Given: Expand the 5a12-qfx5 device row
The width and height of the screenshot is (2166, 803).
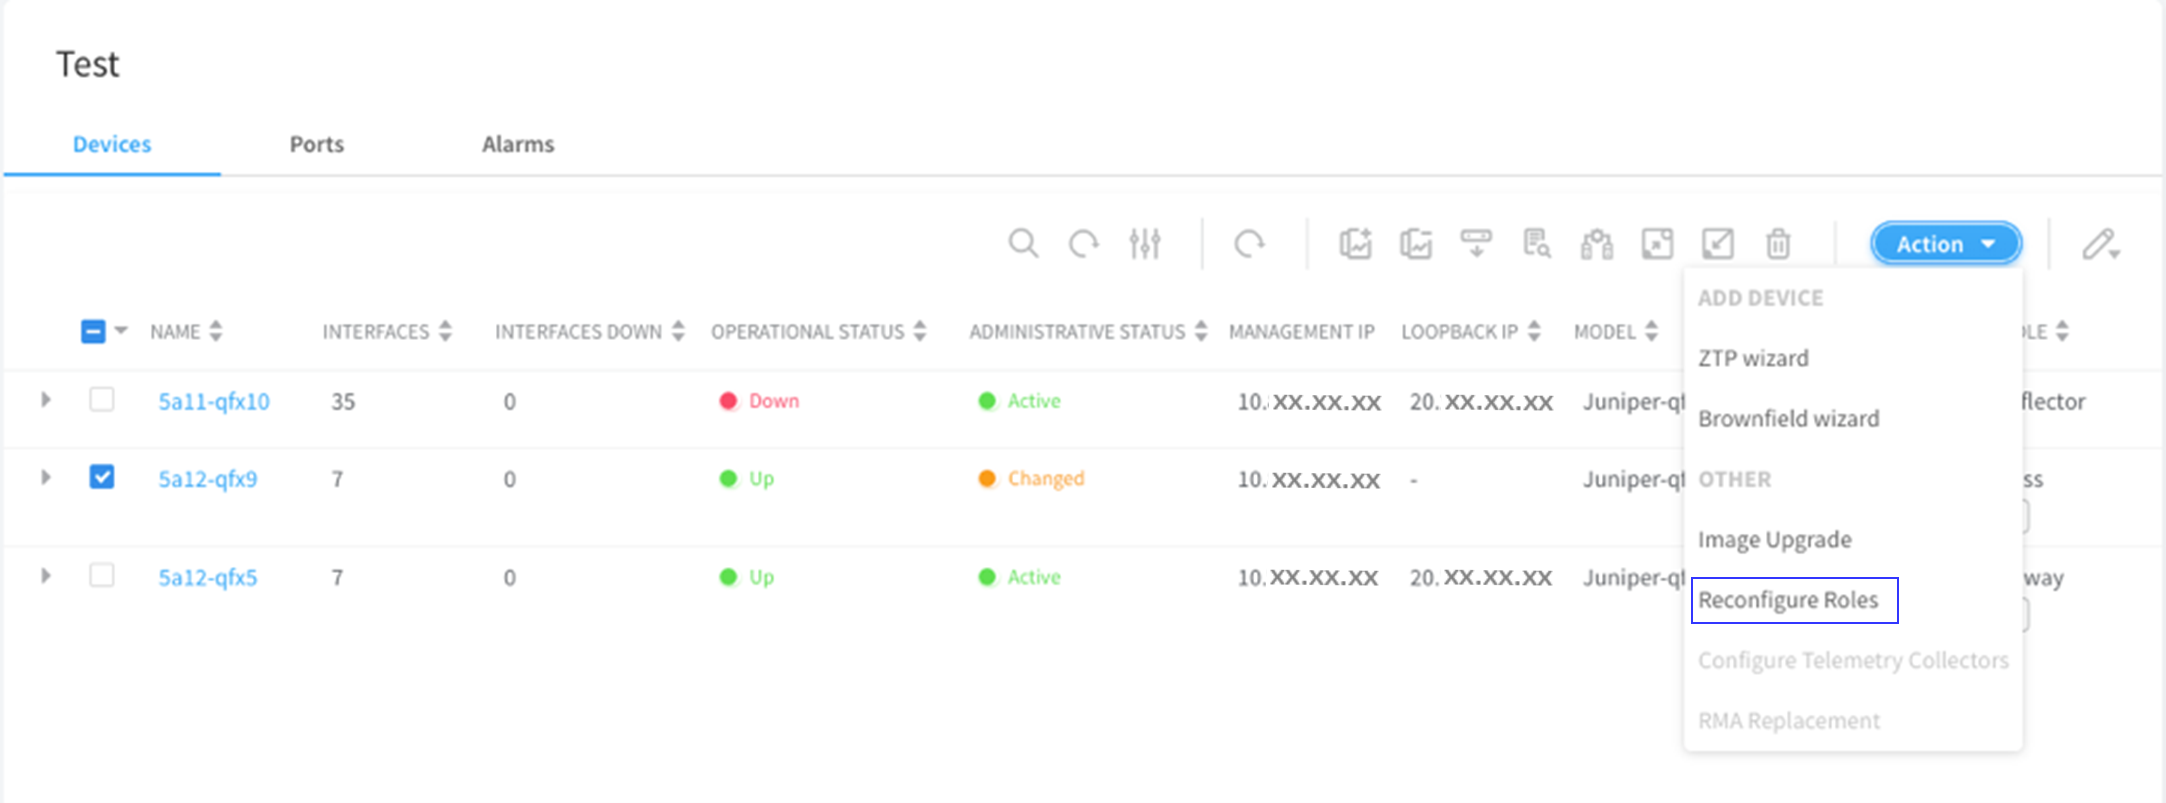Looking at the screenshot, I should tap(46, 576).
